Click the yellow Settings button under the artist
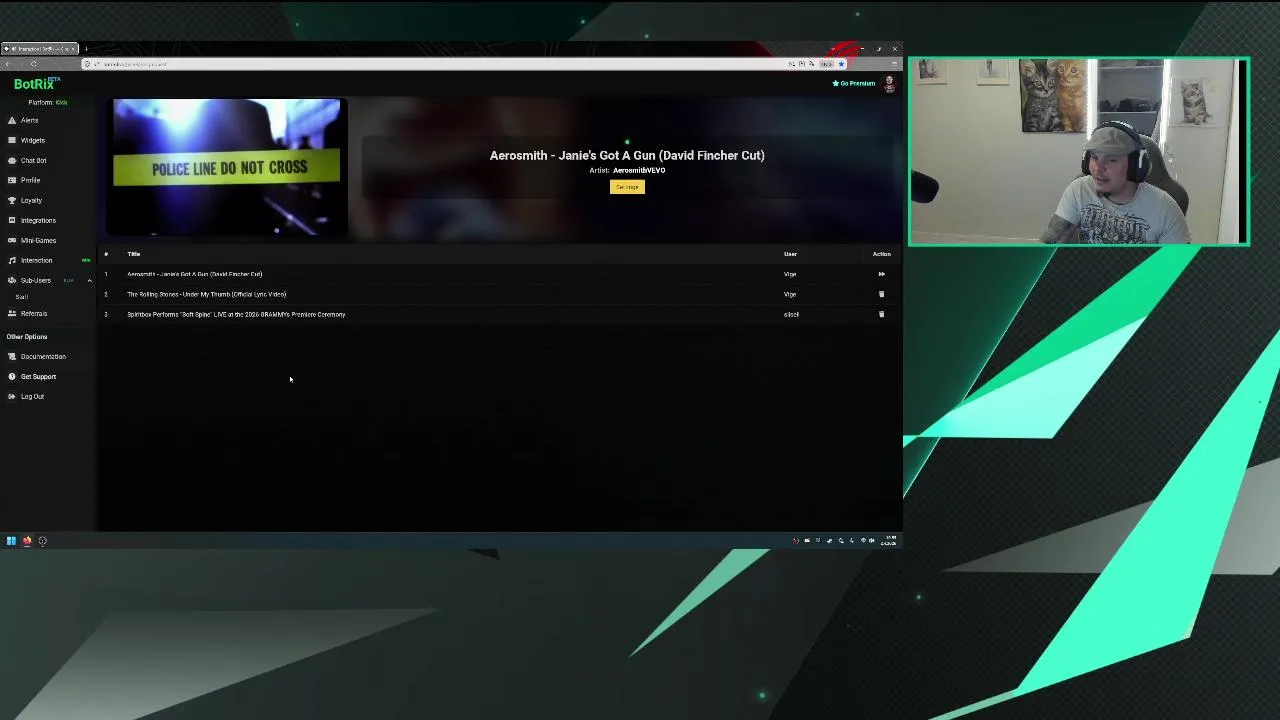 [x=627, y=187]
